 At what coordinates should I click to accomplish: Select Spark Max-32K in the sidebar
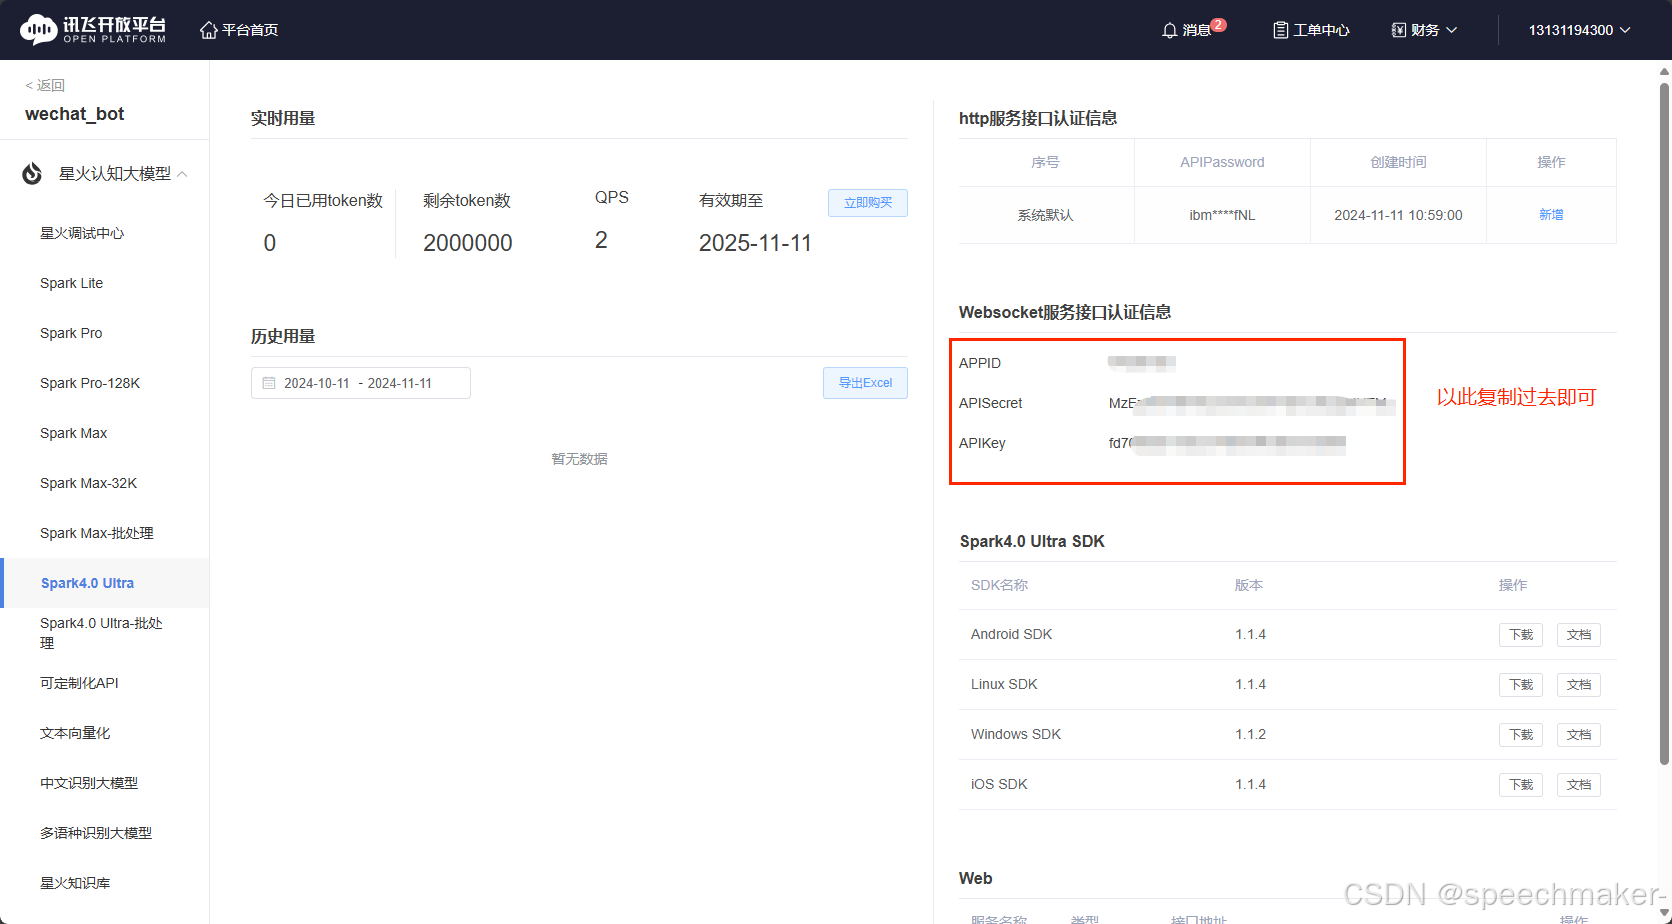point(88,483)
